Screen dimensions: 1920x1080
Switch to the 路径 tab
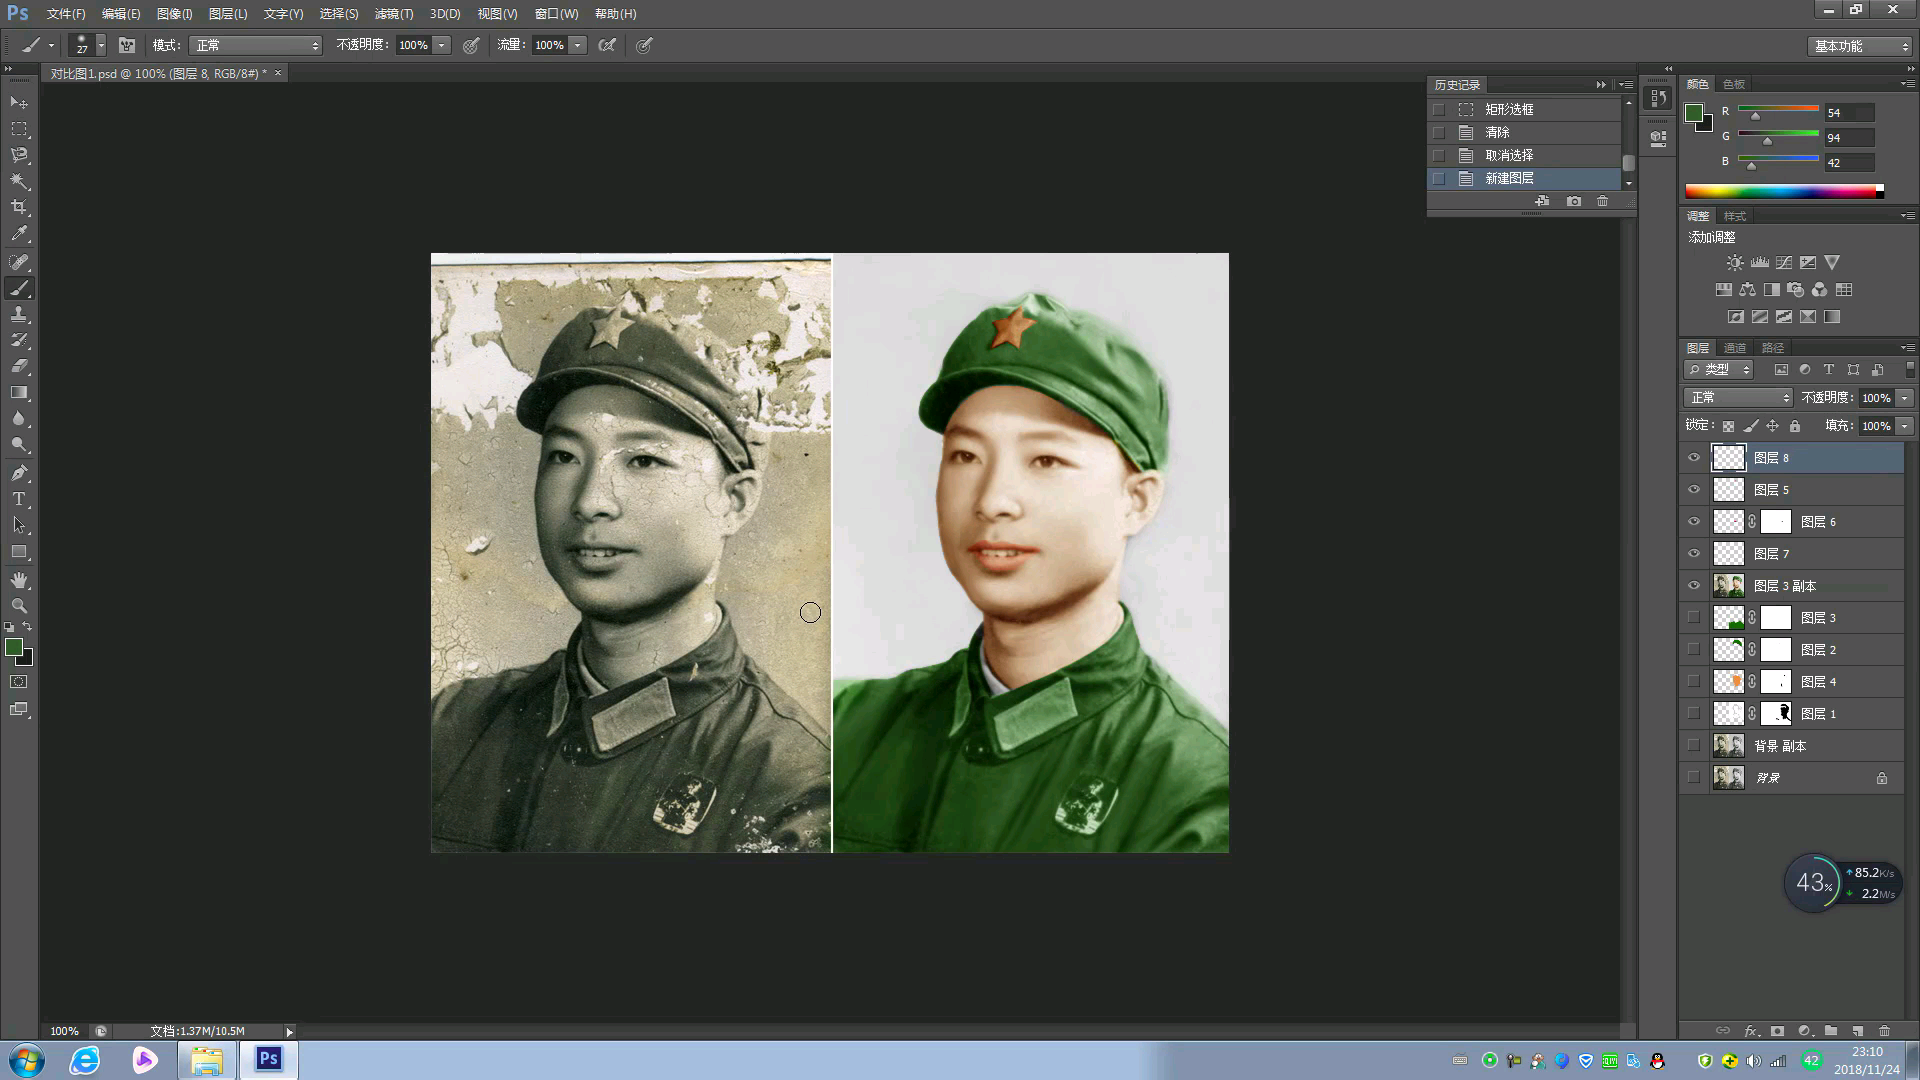coord(1772,348)
